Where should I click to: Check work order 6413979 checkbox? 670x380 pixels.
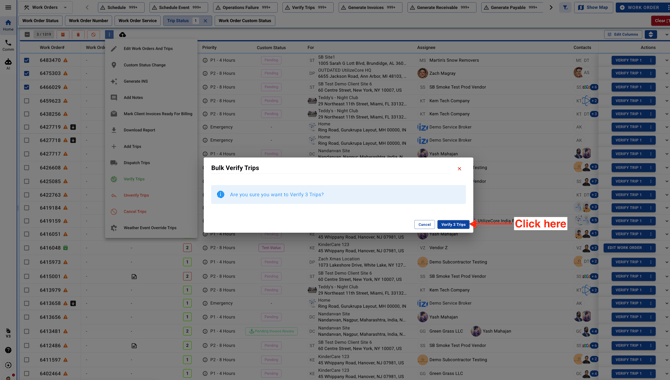pos(26,290)
